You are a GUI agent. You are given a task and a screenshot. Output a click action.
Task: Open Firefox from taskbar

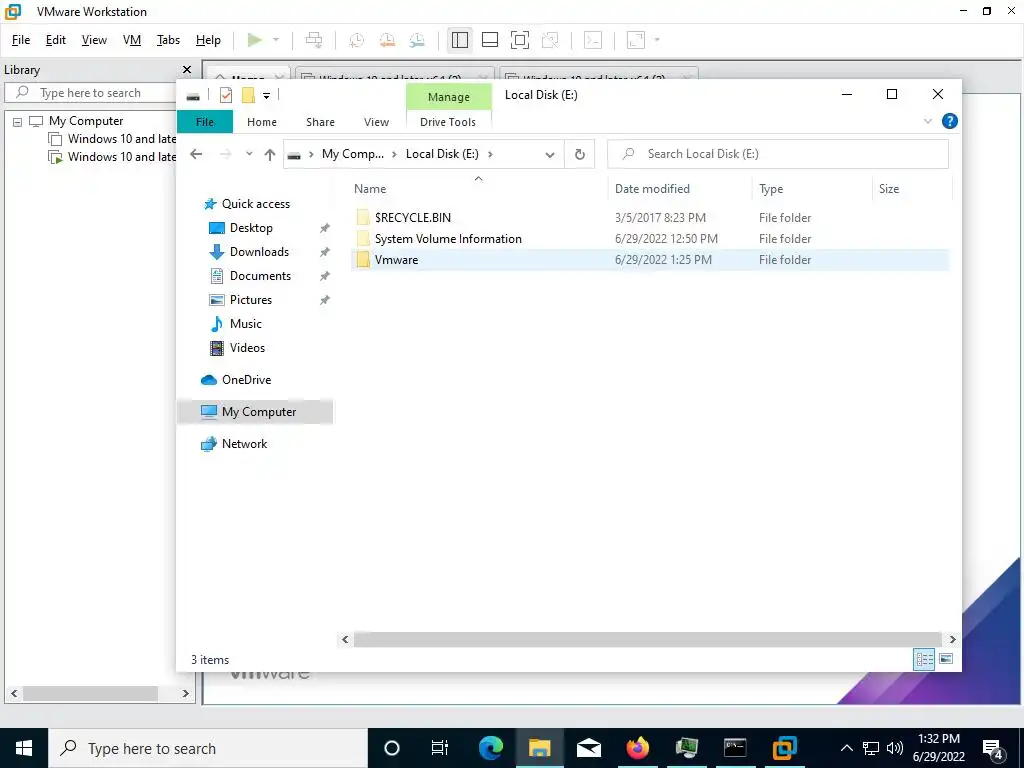pyautogui.click(x=637, y=748)
